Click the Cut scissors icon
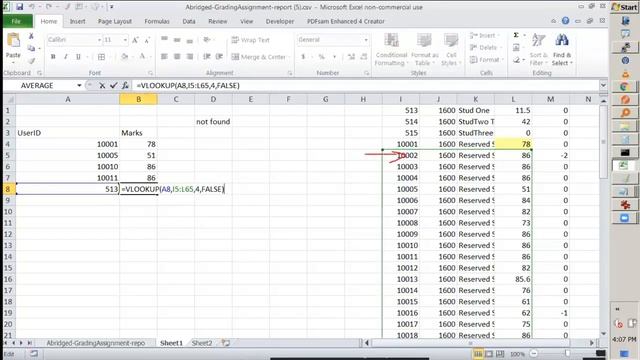Viewport: 640px width, 360px height. click(x=31, y=37)
